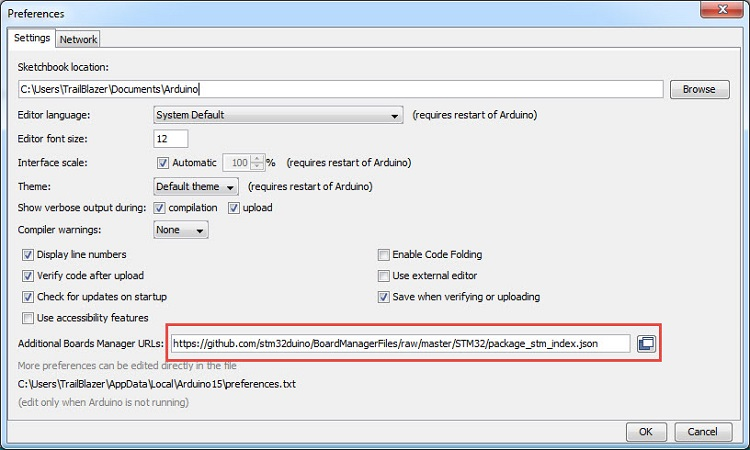Open the Theme dropdown

pos(196,187)
